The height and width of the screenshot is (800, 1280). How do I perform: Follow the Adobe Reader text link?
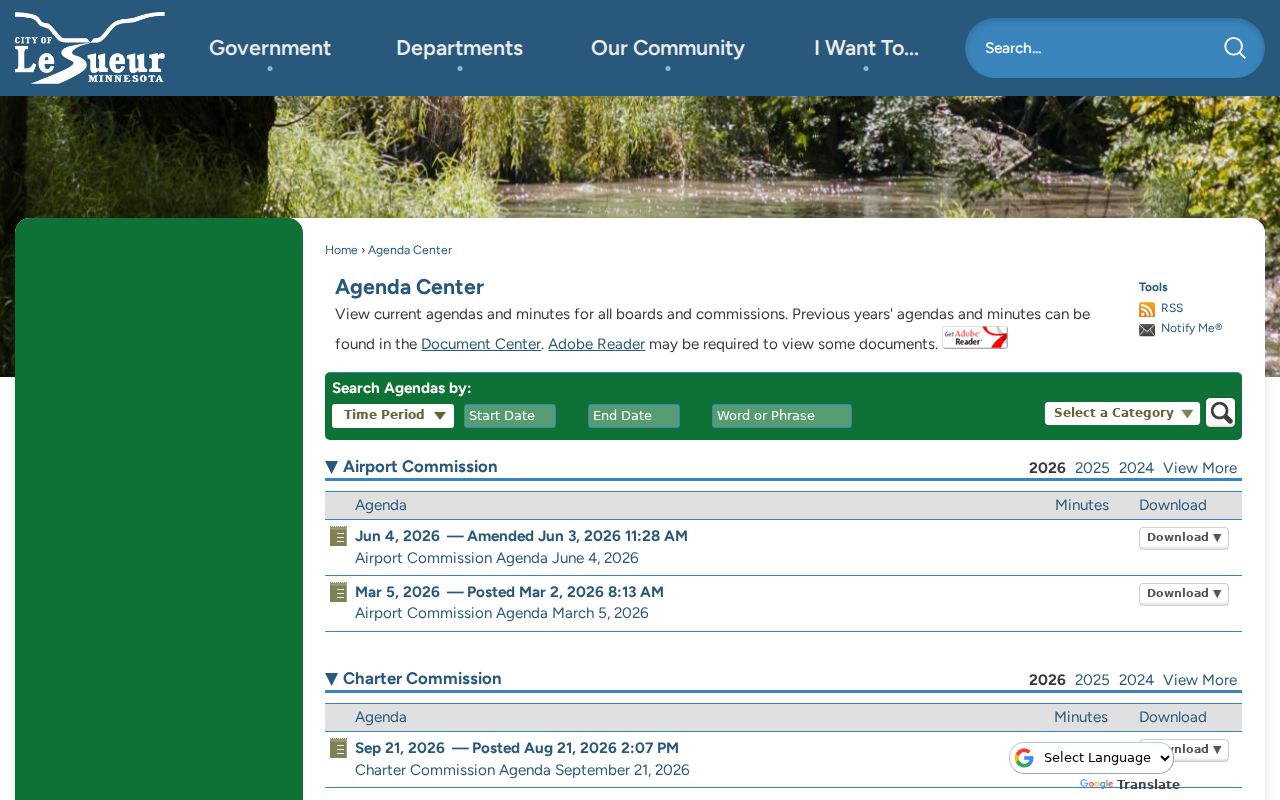[x=596, y=344]
